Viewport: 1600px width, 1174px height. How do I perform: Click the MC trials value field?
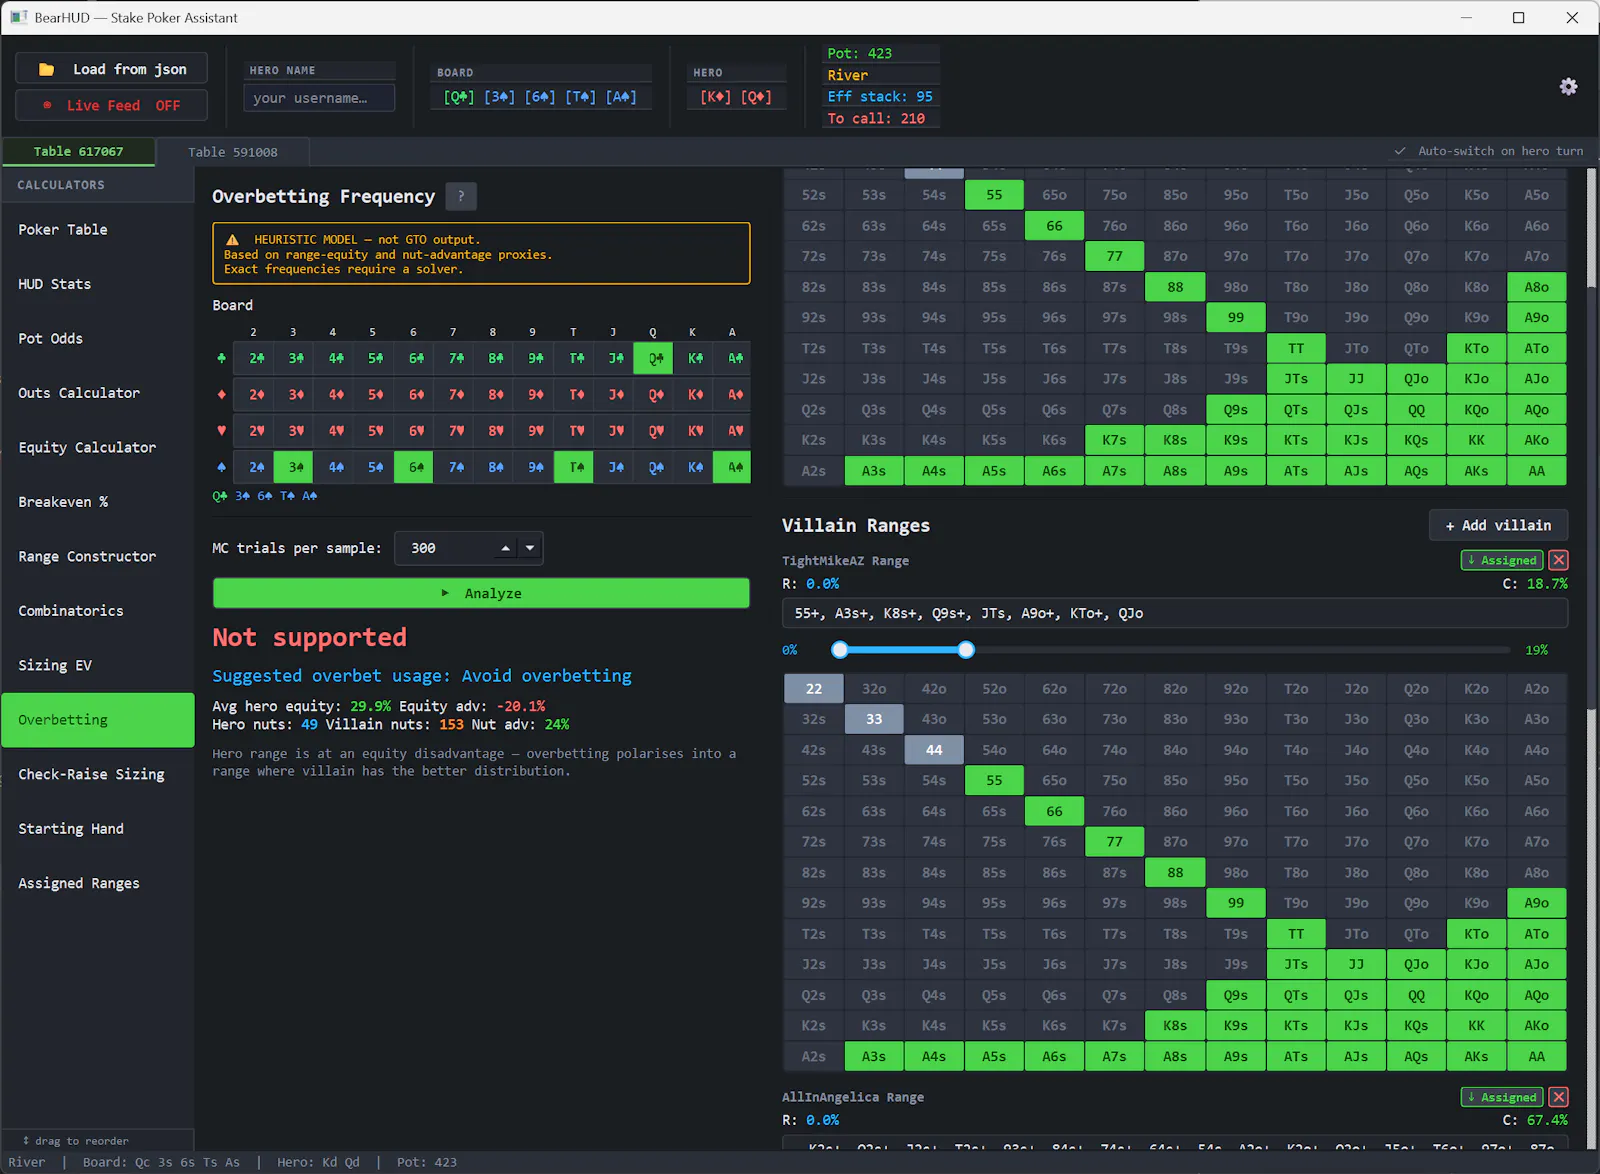pyautogui.click(x=445, y=548)
